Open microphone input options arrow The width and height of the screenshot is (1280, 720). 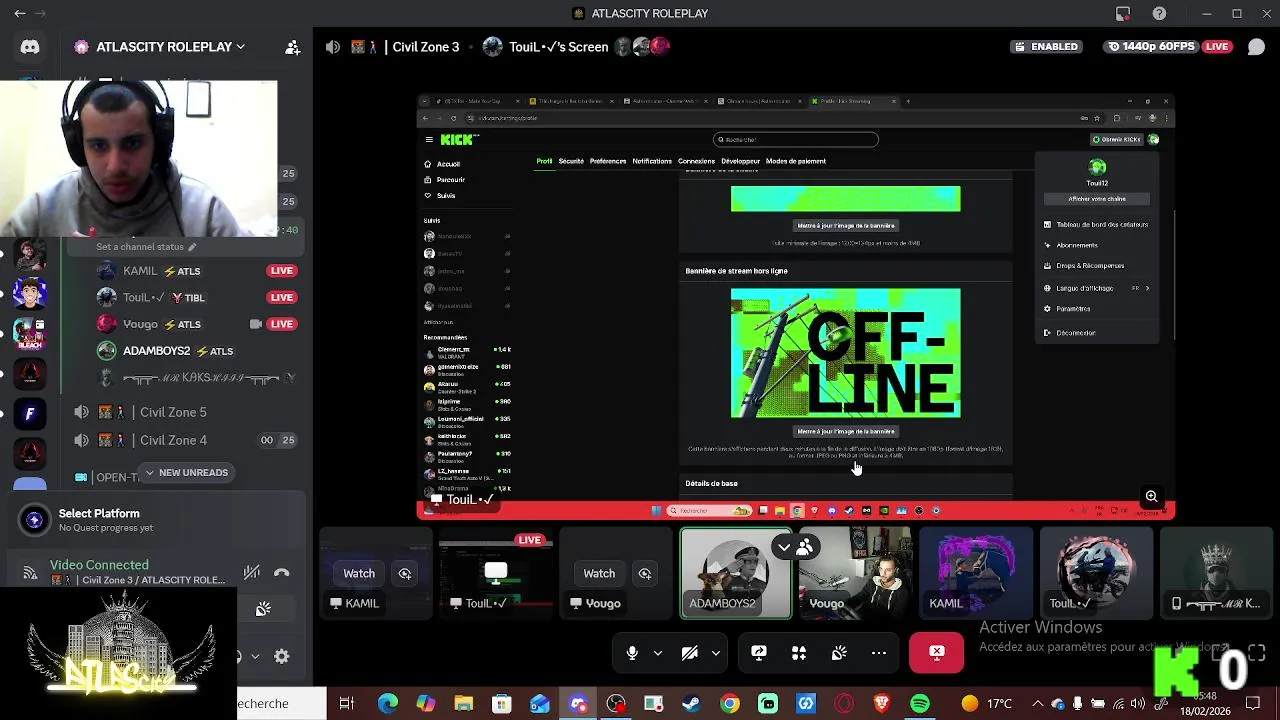tap(657, 653)
